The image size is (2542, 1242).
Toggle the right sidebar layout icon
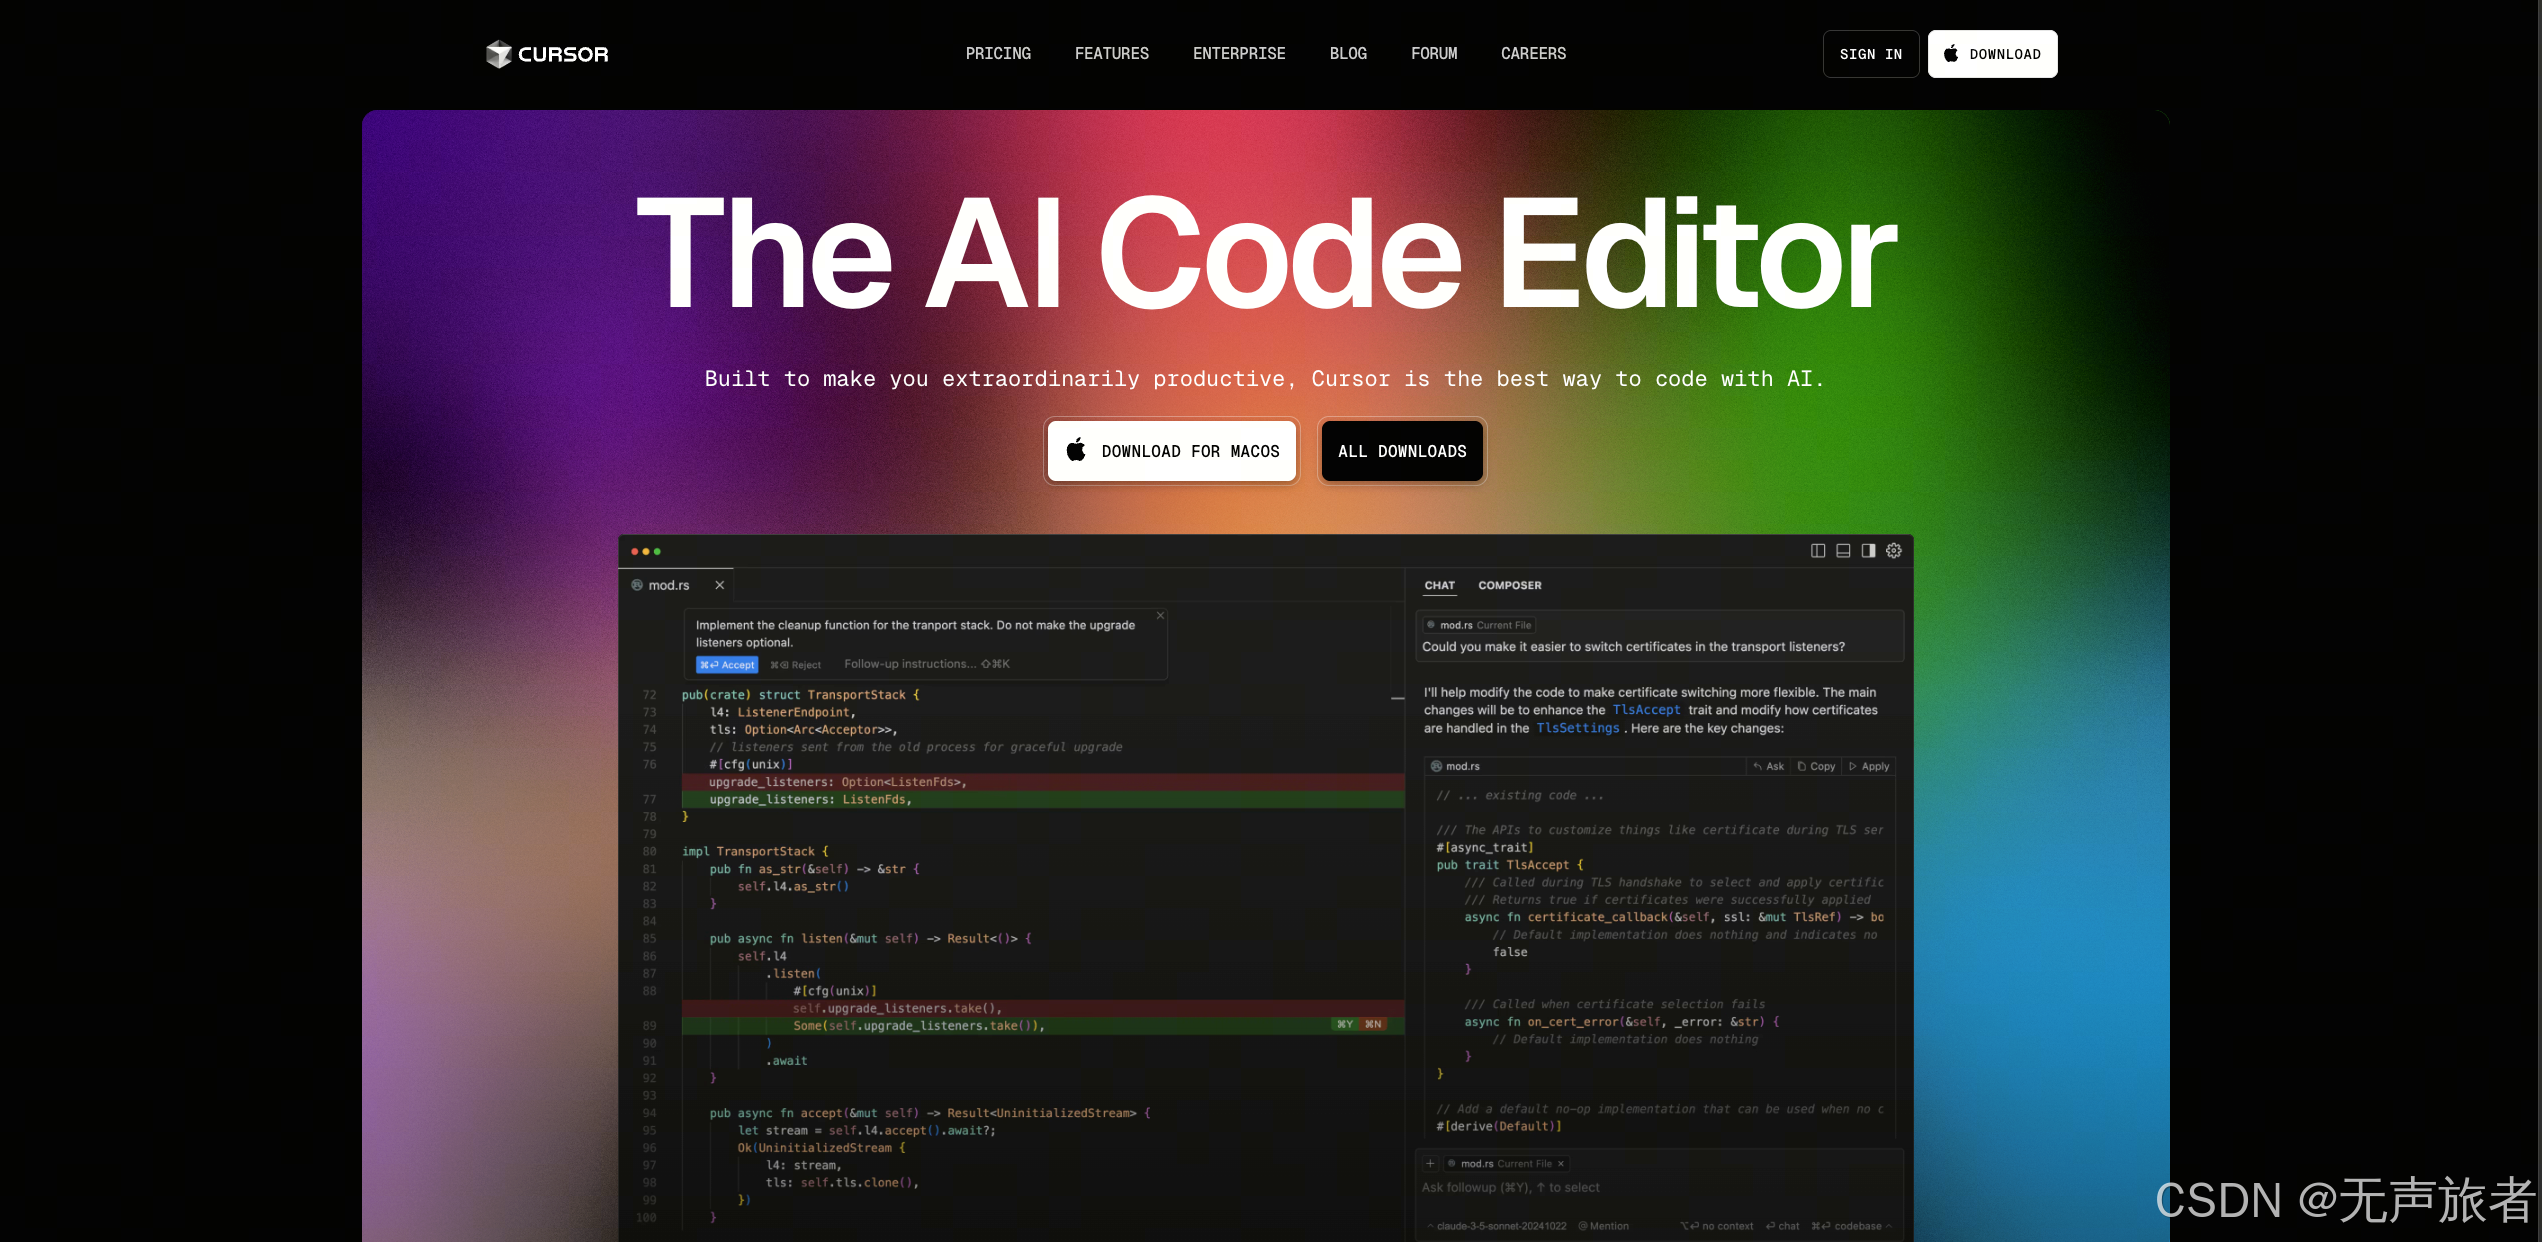coord(1868,551)
